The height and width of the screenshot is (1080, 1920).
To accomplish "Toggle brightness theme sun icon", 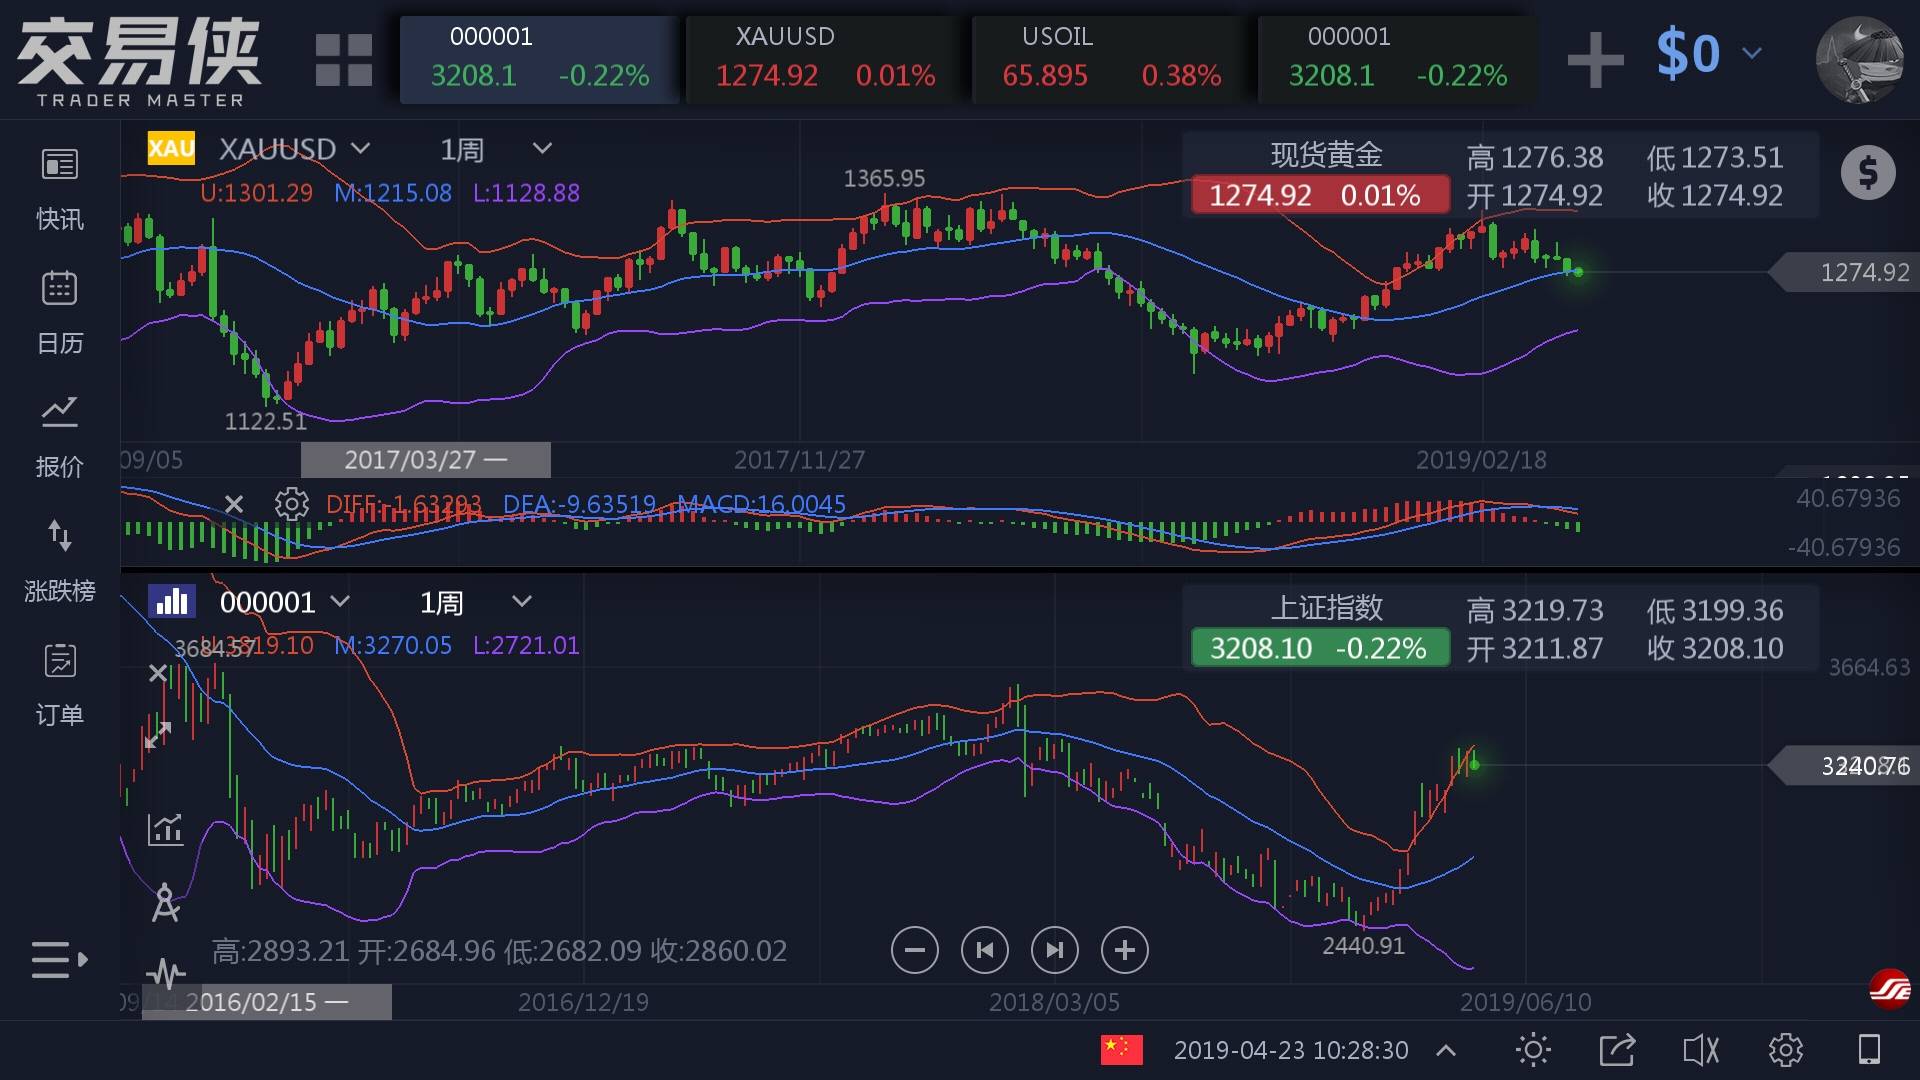I will click(x=1532, y=1050).
